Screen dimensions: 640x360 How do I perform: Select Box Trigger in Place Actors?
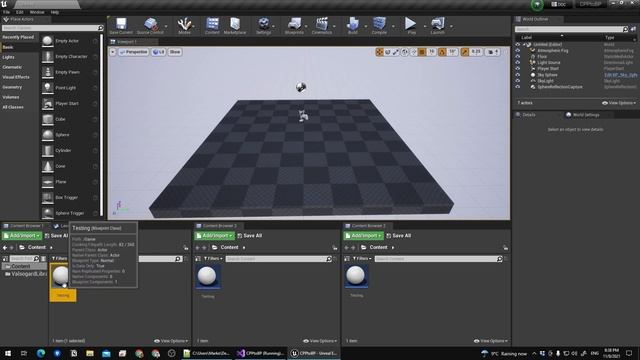click(70, 198)
